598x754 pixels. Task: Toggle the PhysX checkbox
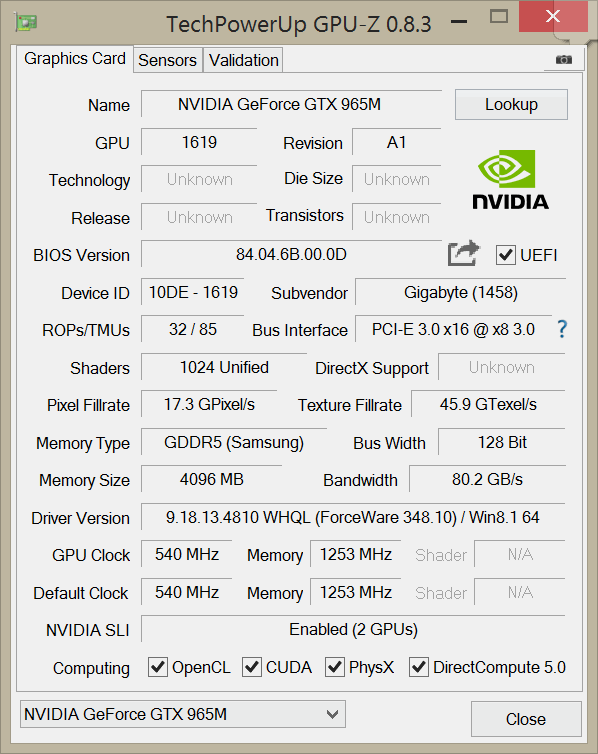(x=335, y=667)
